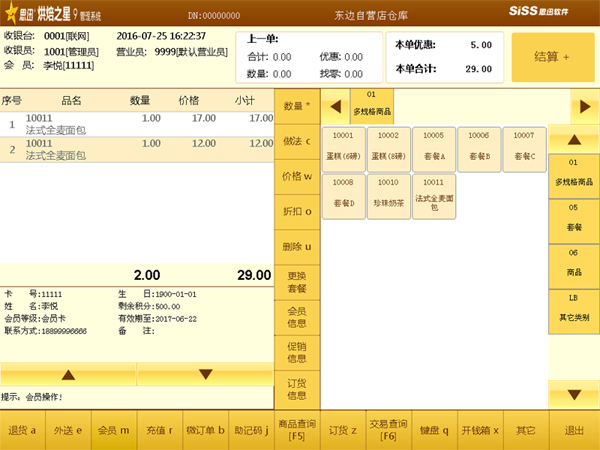Screen dimensions: 600x450
Task: Choose the 价格 w price function
Action: pyautogui.click(x=297, y=176)
